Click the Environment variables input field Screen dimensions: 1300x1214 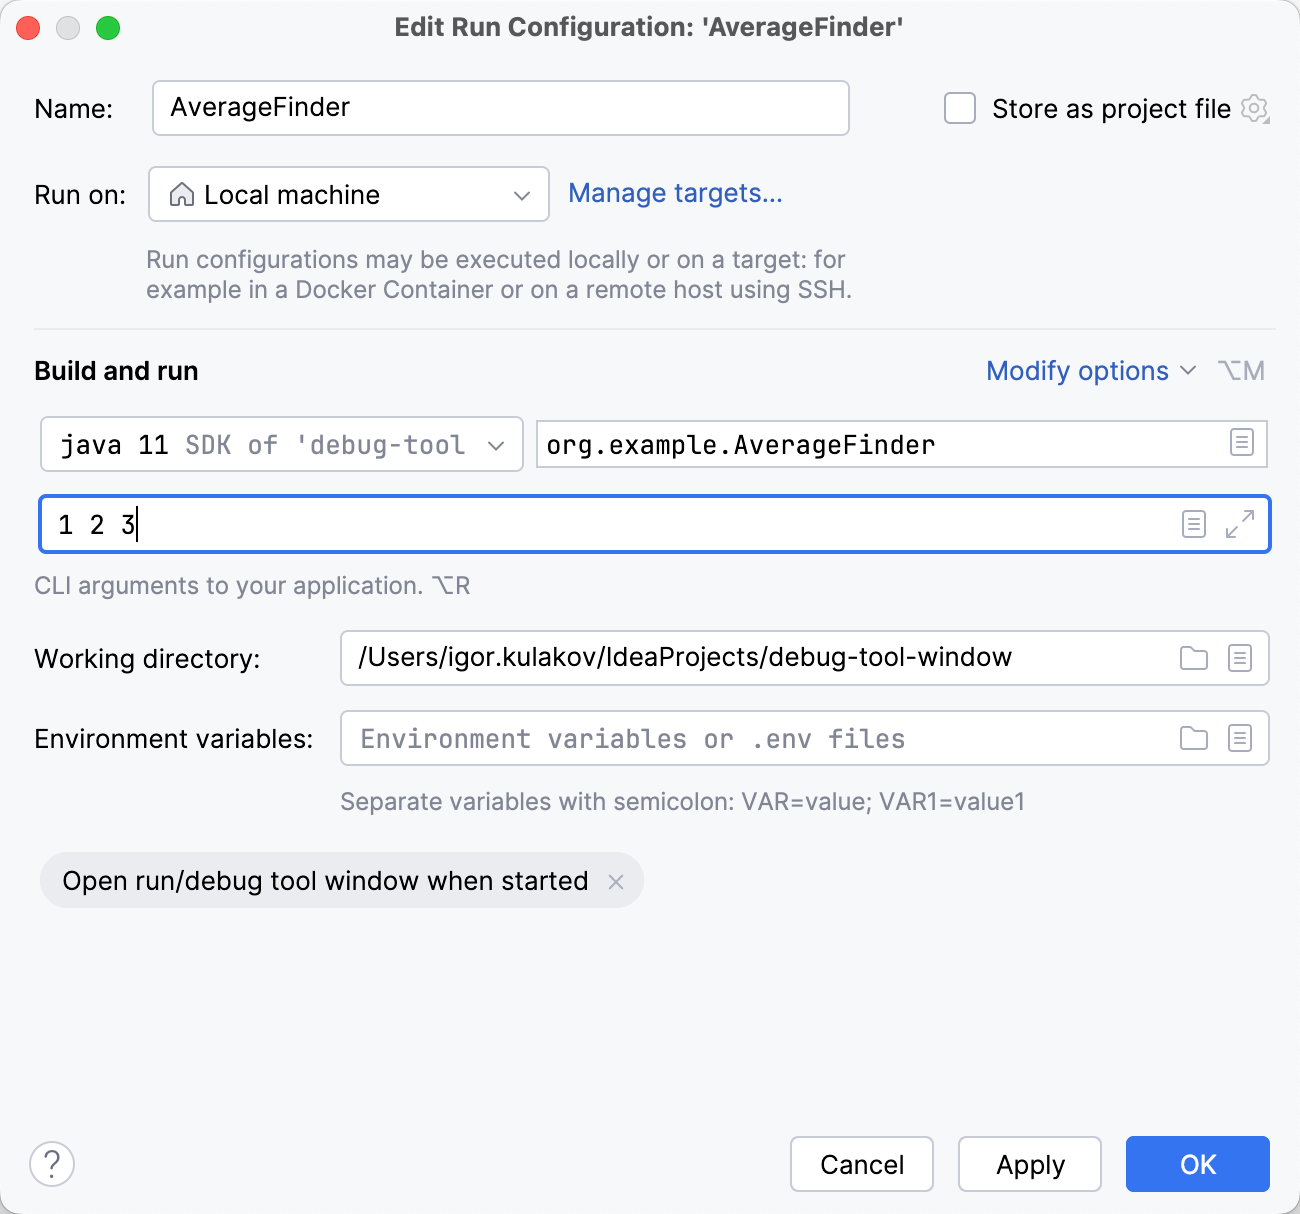700,738
